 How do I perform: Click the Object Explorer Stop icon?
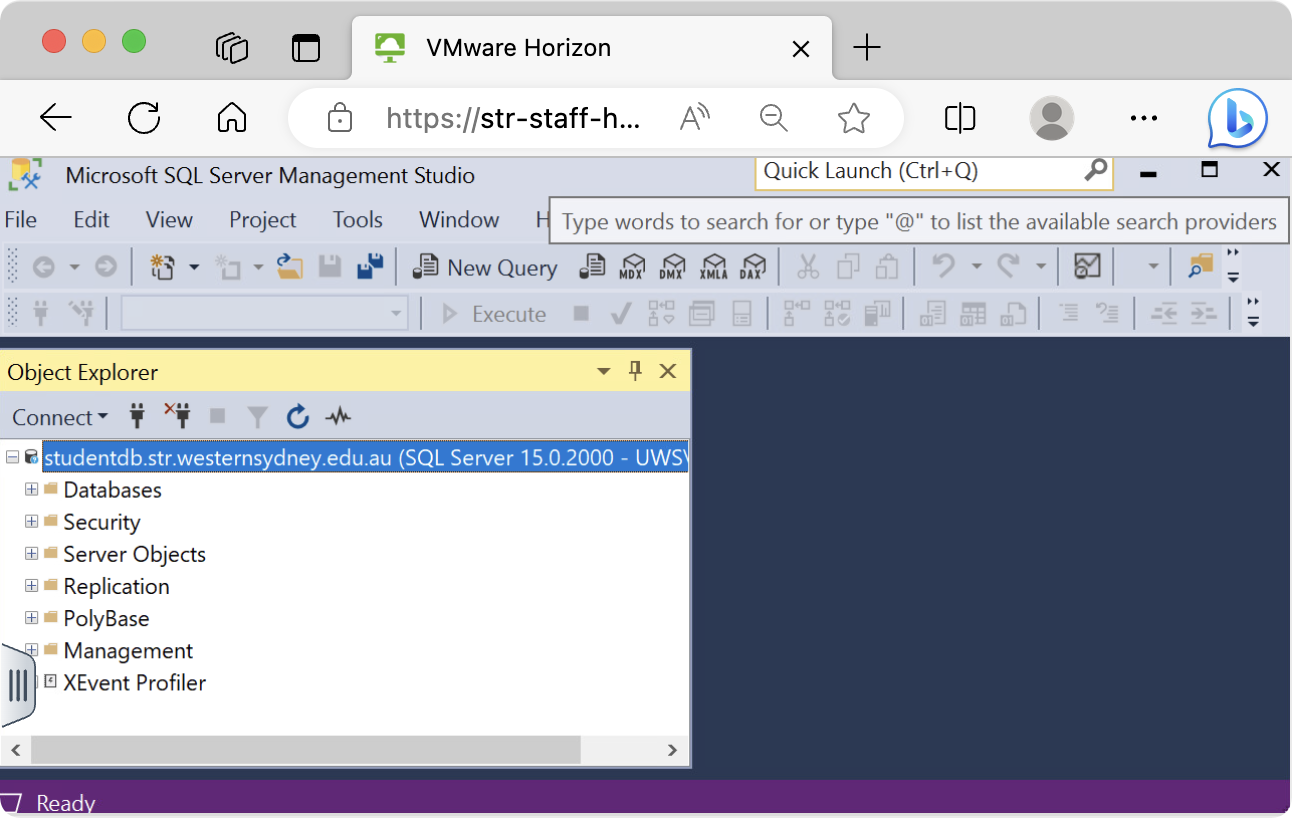217,416
